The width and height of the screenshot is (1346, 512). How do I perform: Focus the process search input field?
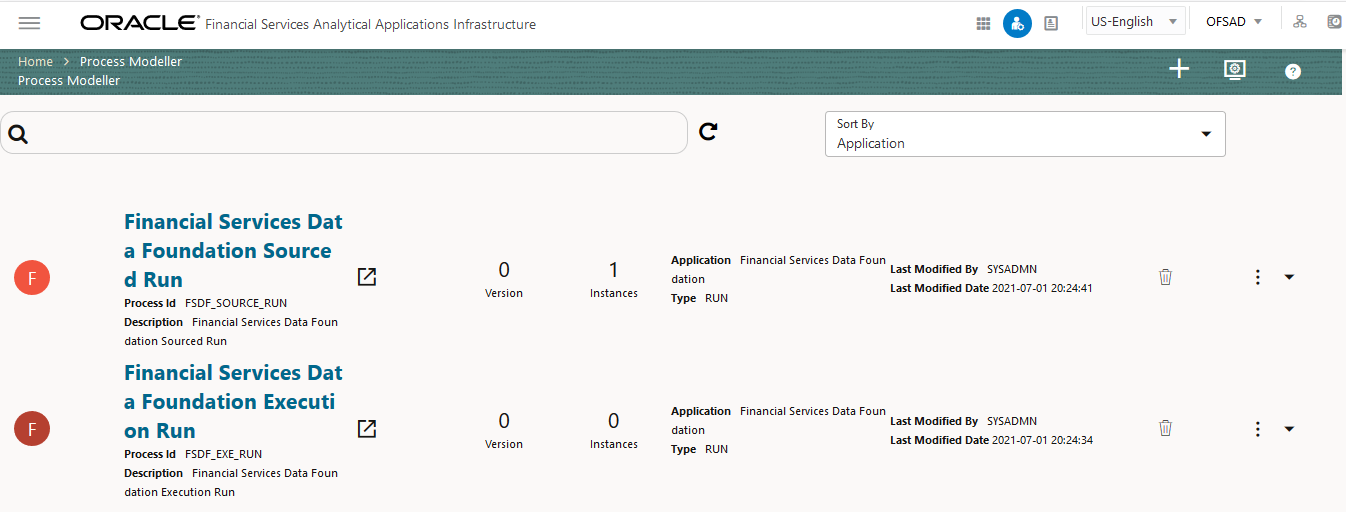point(344,132)
